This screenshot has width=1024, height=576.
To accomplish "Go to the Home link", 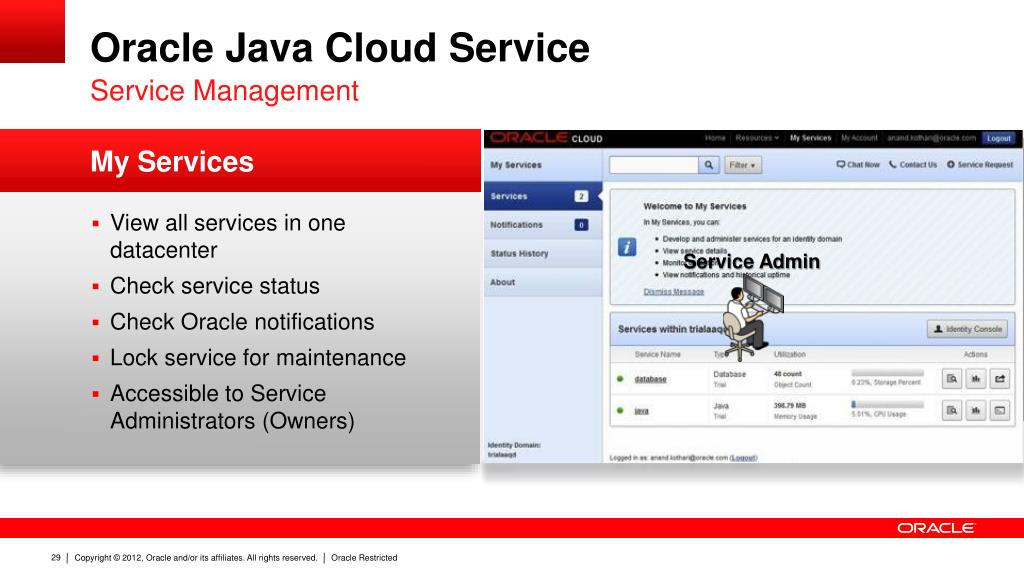I will [x=715, y=138].
